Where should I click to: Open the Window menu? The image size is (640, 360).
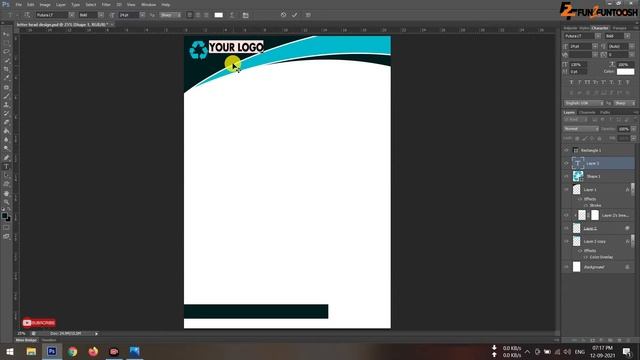[x=149, y=4]
